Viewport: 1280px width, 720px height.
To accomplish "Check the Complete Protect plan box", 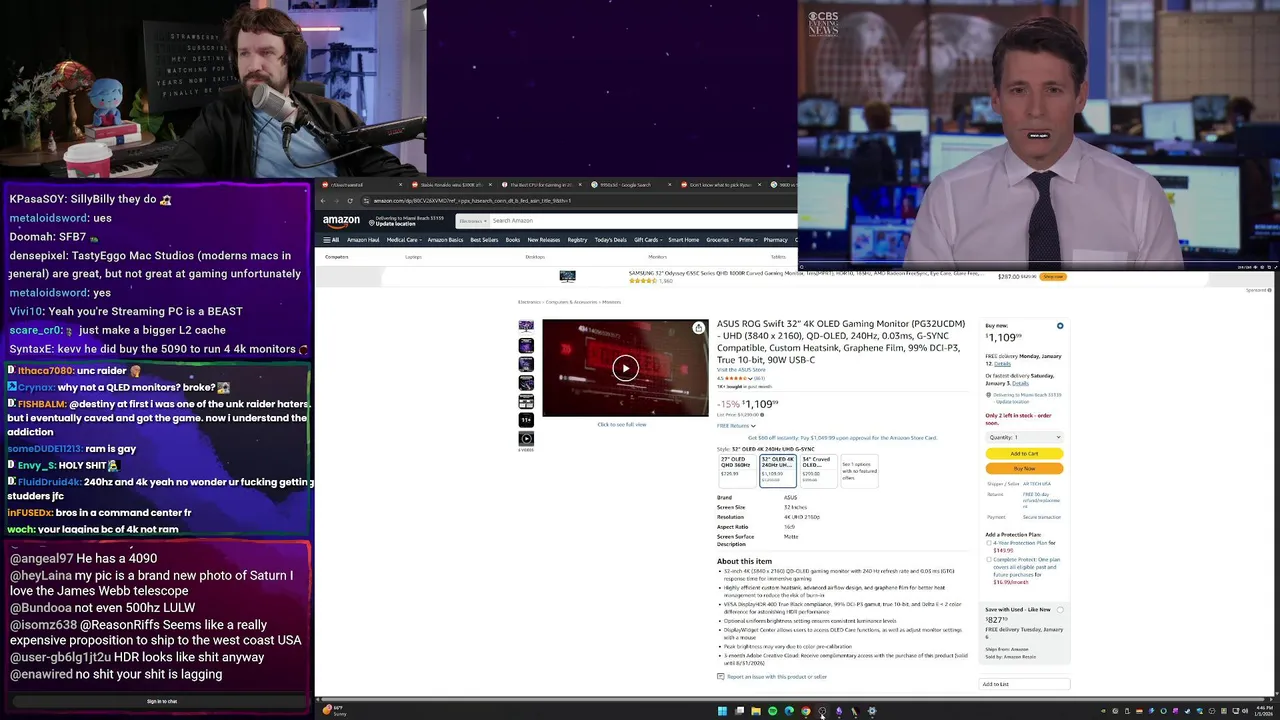I will click(989, 560).
